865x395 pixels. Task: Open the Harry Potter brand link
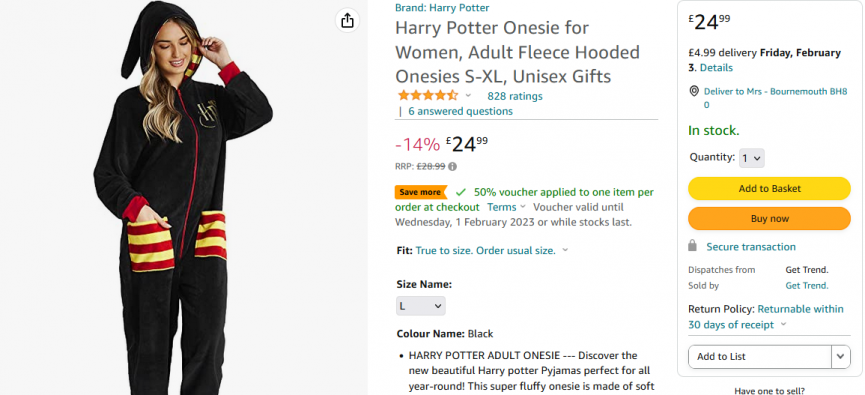tap(442, 8)
